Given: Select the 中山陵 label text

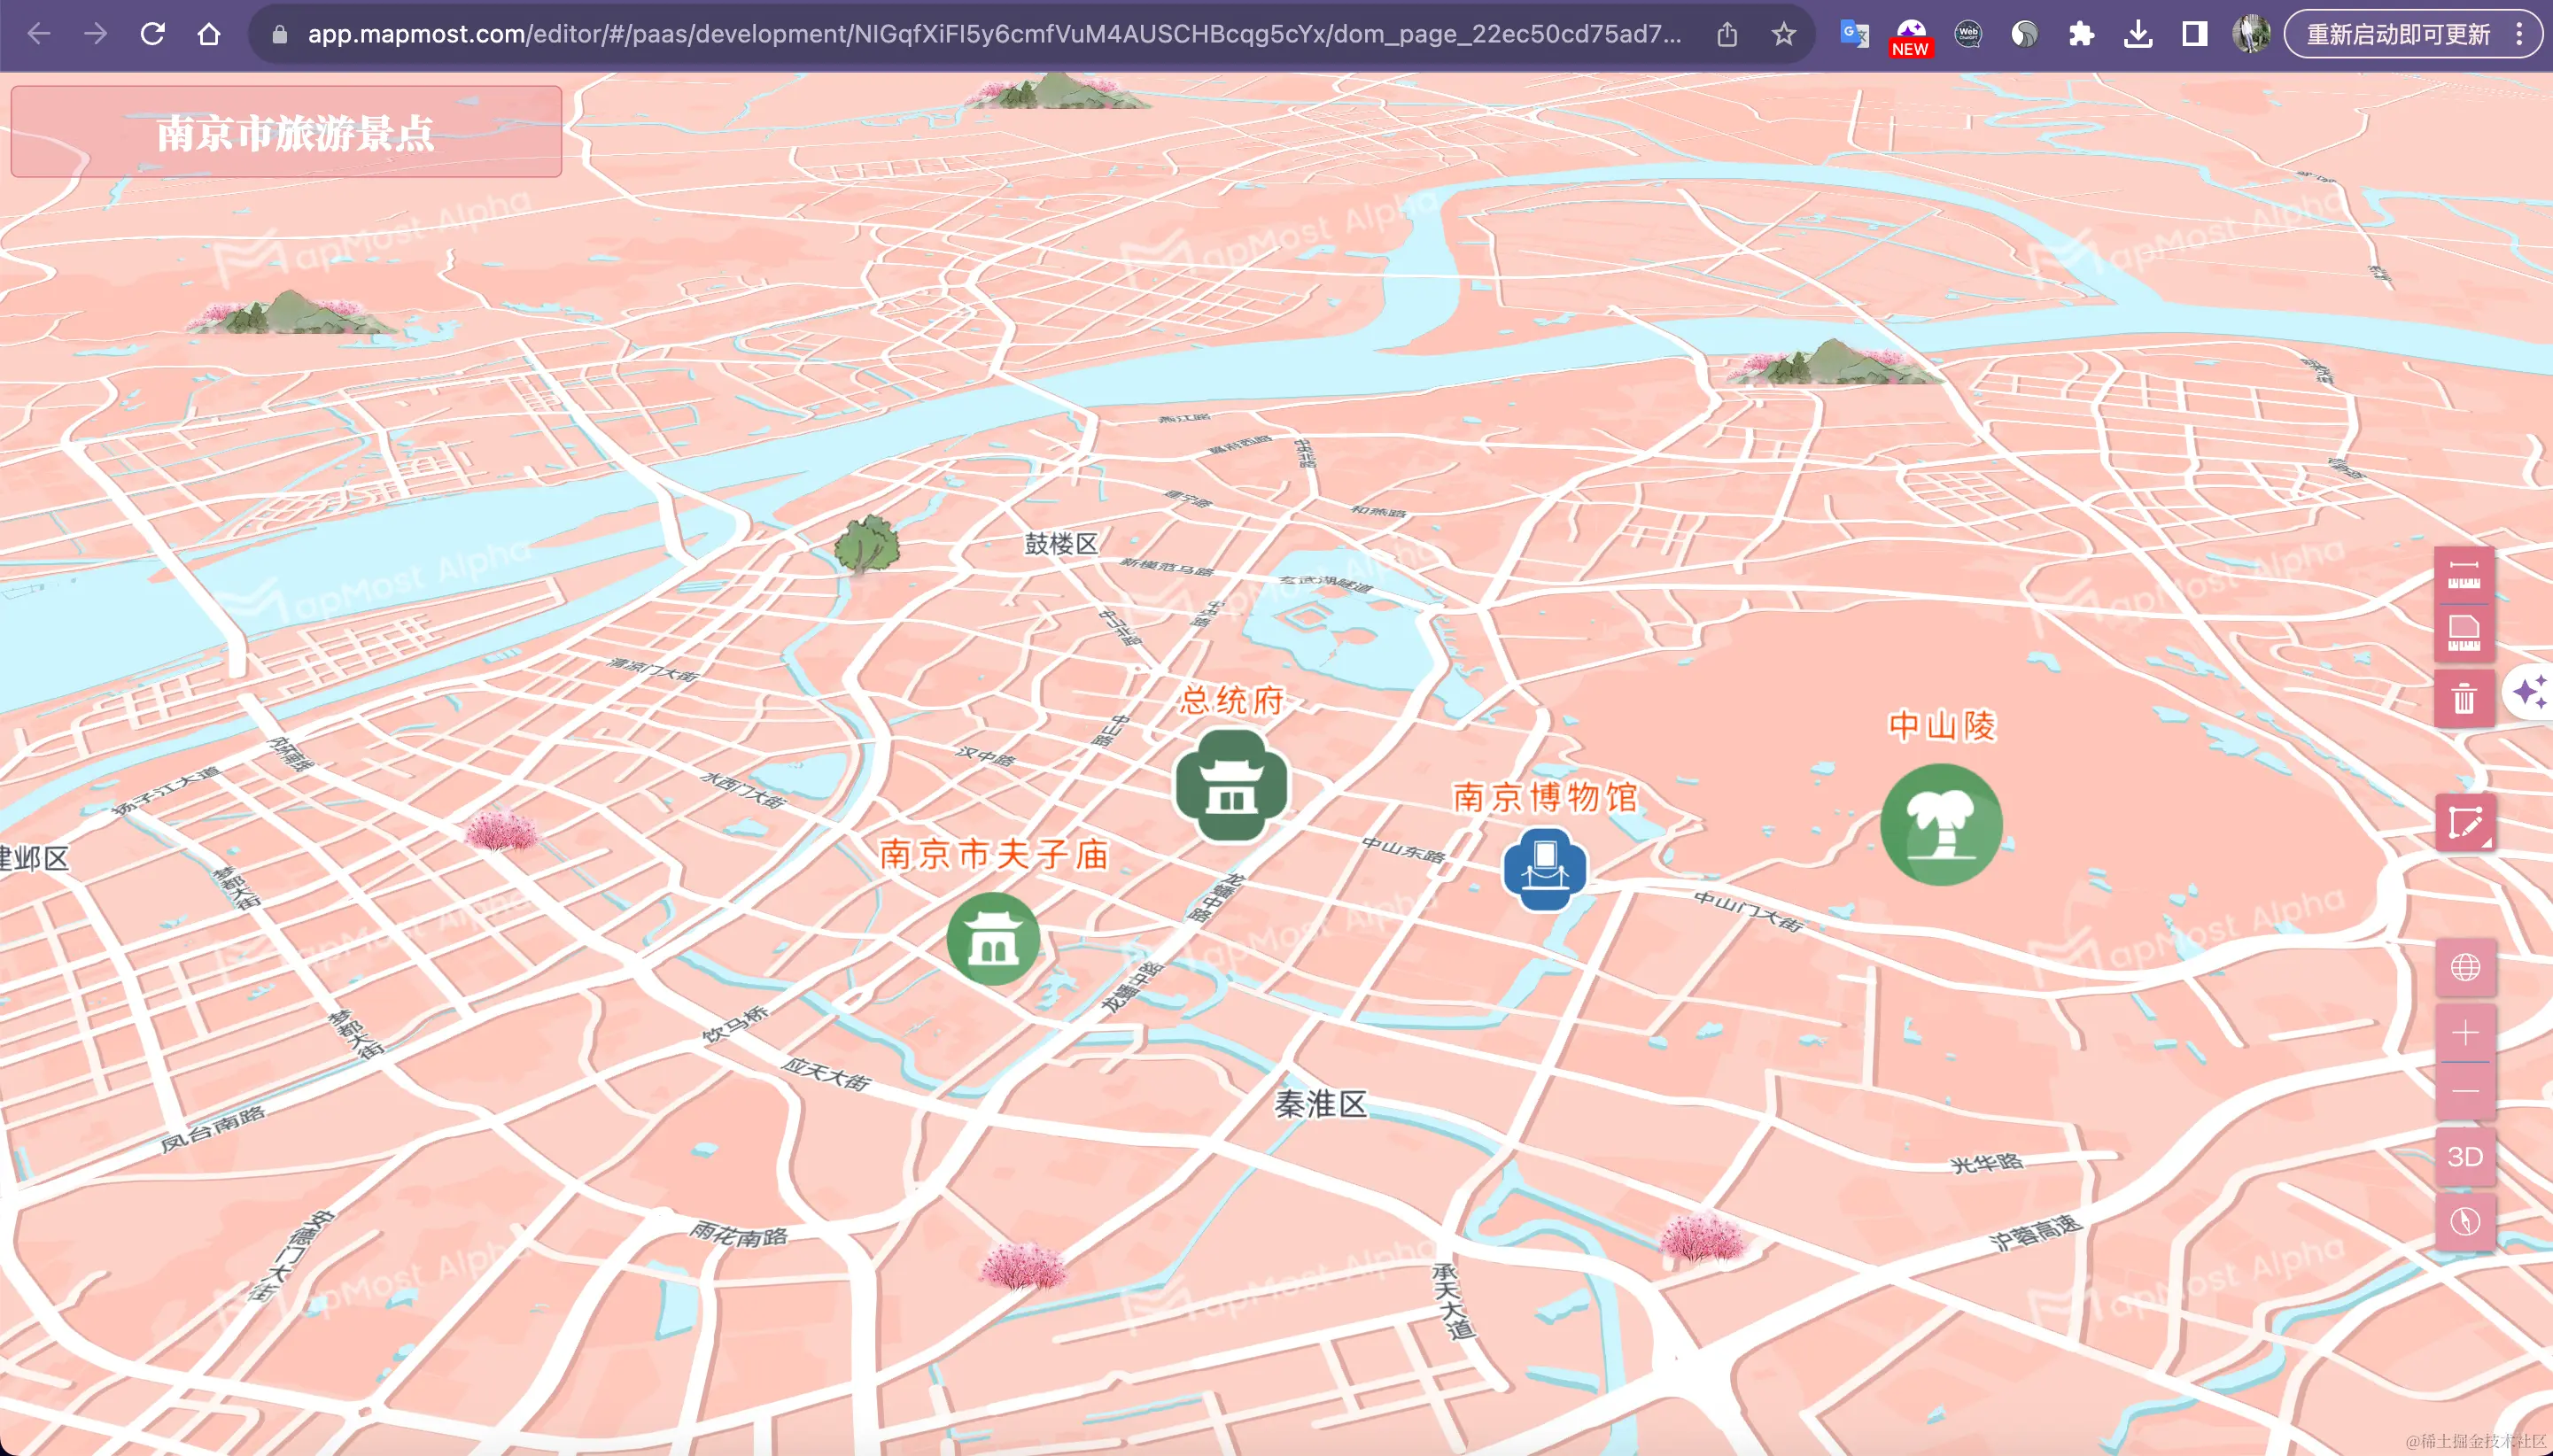Looking at the screenshot, I should (1941, 725).
